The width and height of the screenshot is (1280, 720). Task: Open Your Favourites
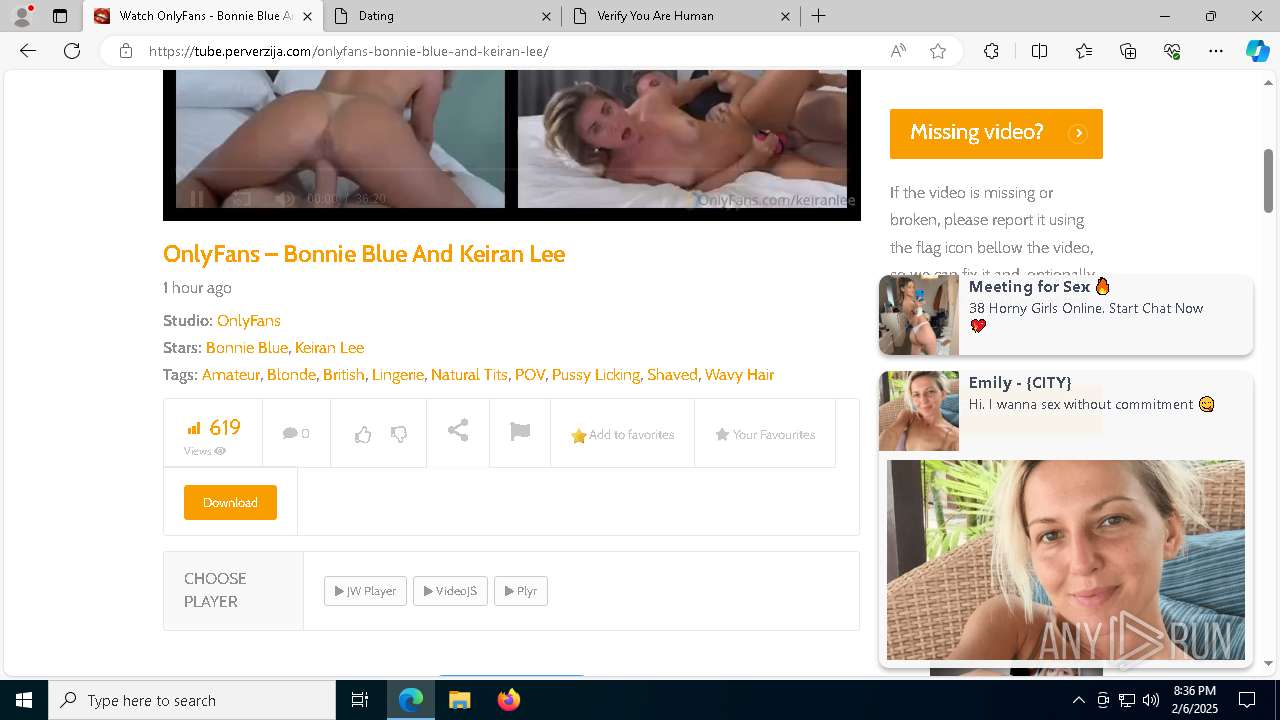coord(765,435)
